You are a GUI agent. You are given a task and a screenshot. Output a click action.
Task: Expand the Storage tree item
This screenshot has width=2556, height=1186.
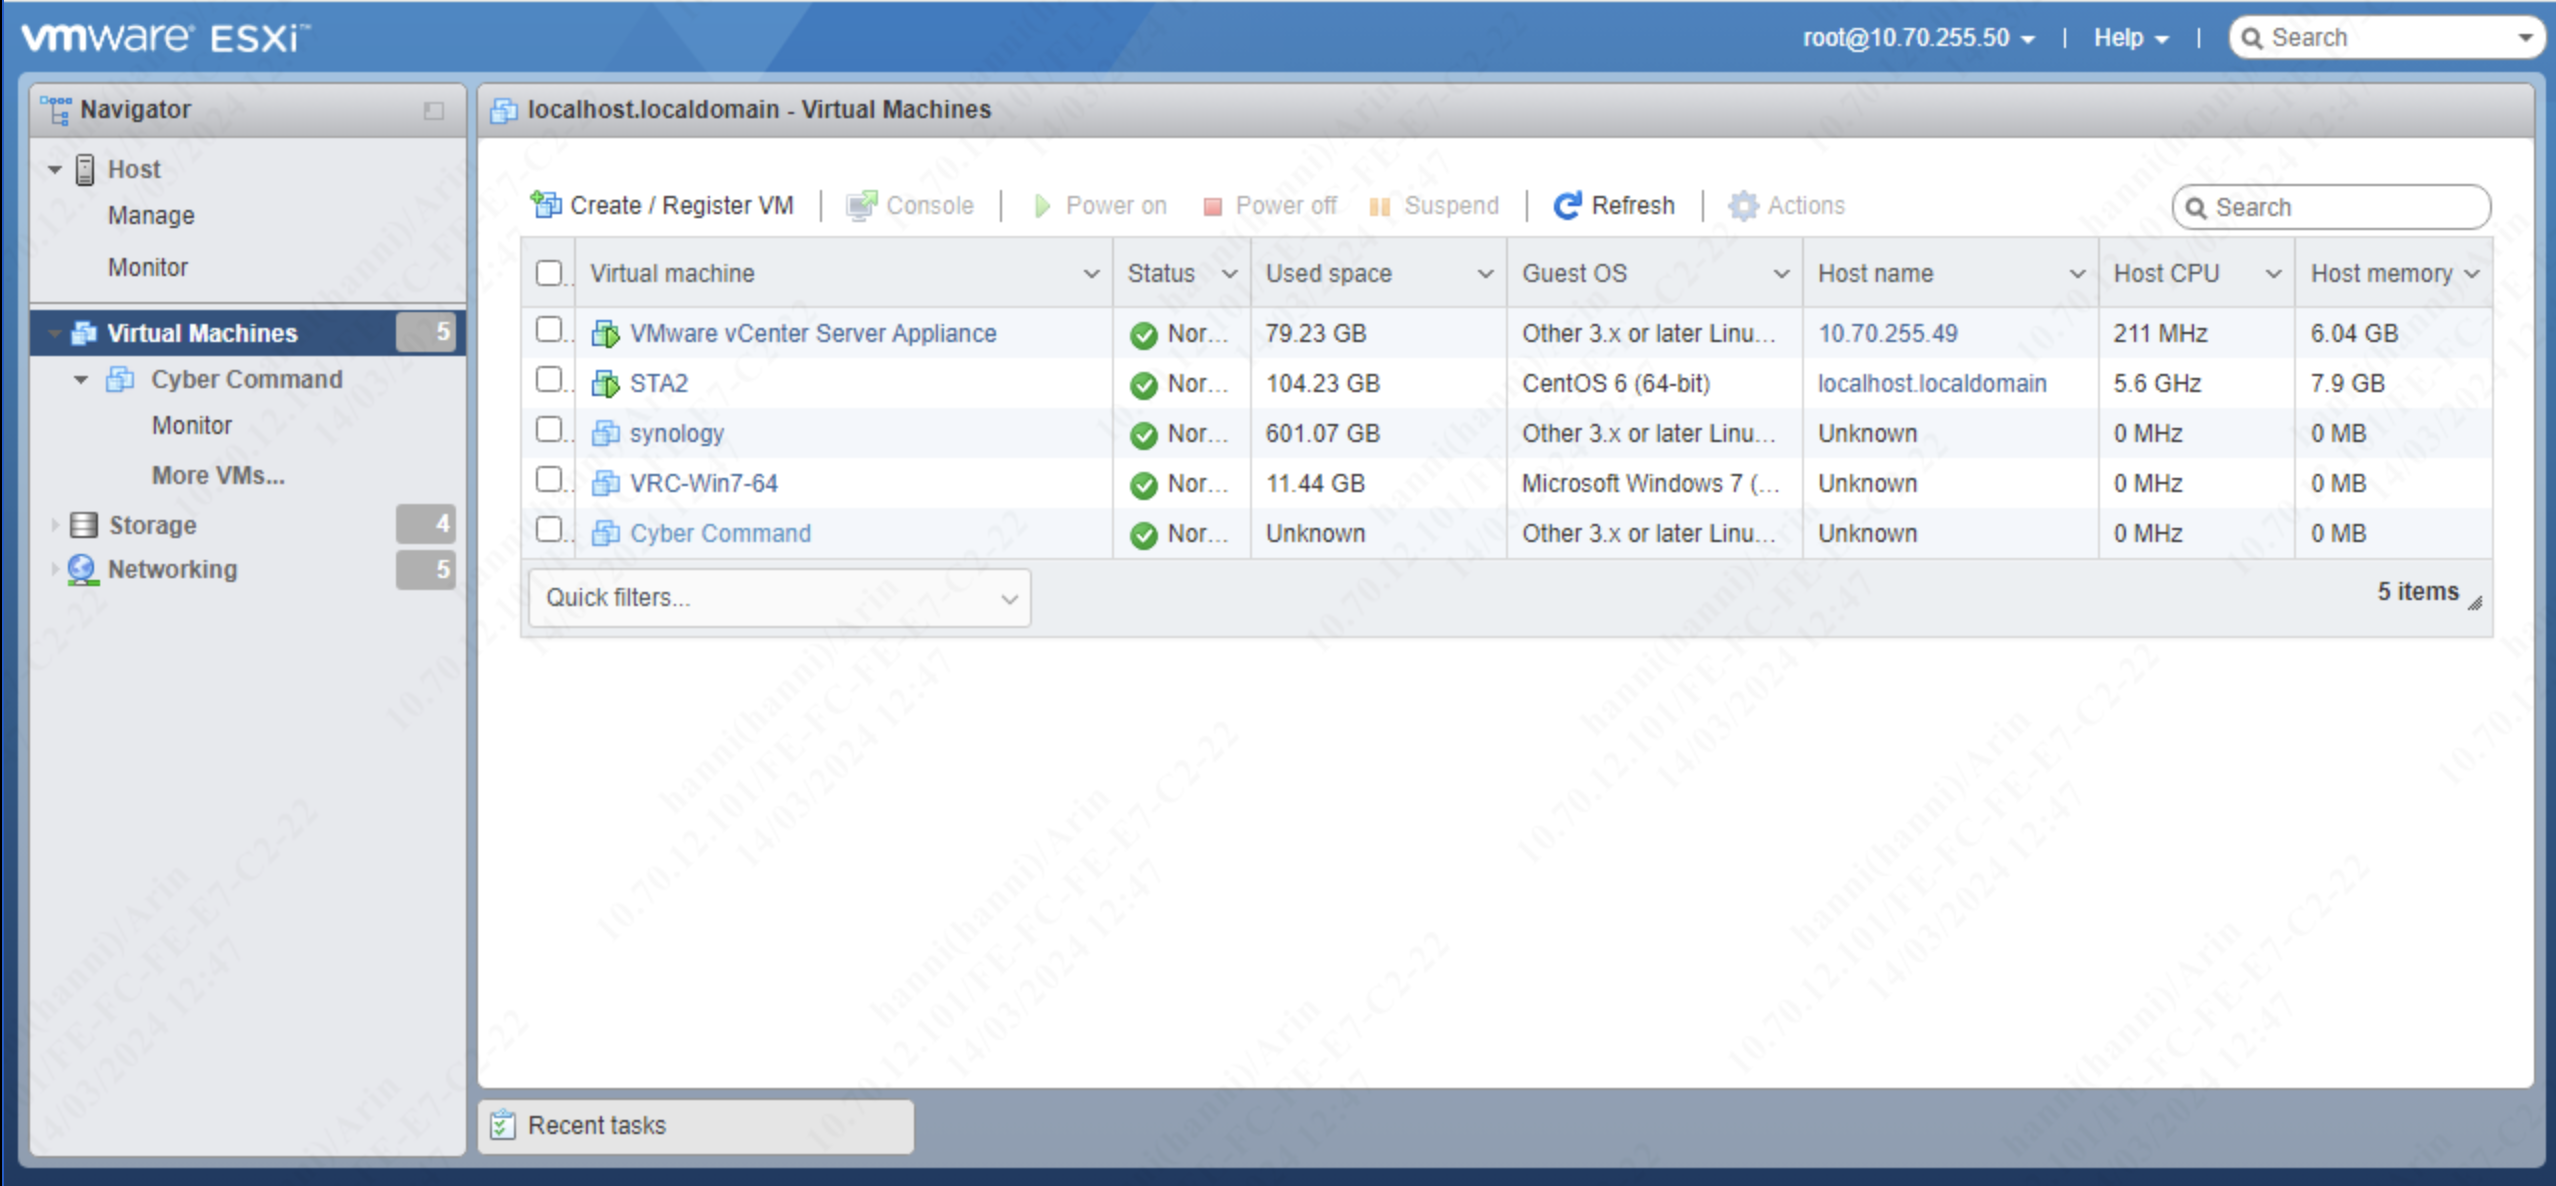pyautogui.click(x=55, y=524)
